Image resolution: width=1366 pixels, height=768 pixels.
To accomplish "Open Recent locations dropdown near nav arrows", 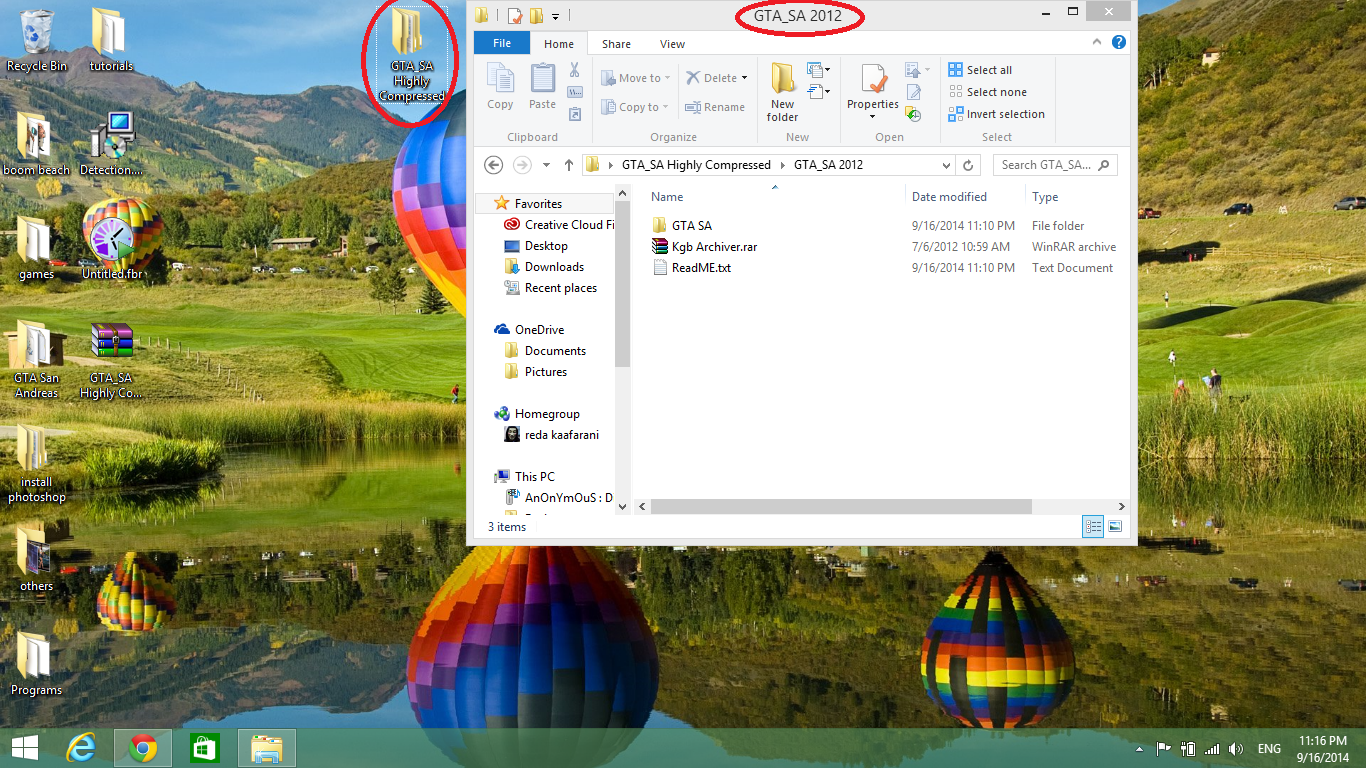I will (x=546, y=165).
